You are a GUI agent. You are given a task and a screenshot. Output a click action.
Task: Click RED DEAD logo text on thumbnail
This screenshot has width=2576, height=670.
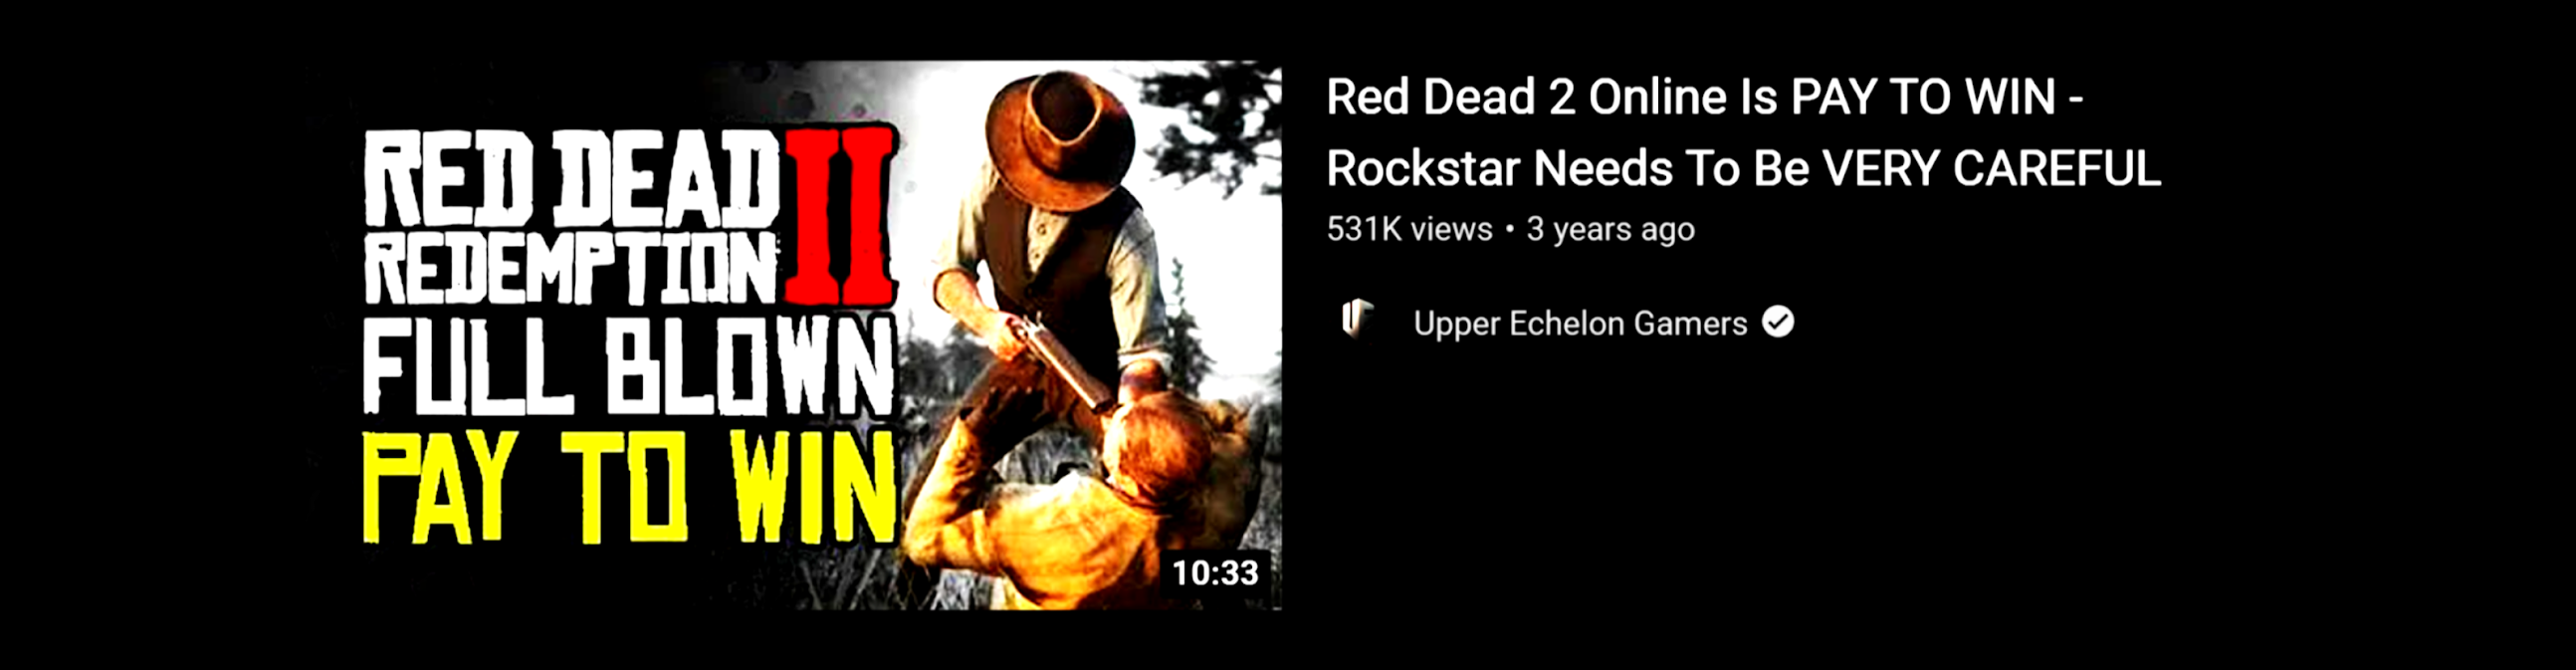pos(572,180)
